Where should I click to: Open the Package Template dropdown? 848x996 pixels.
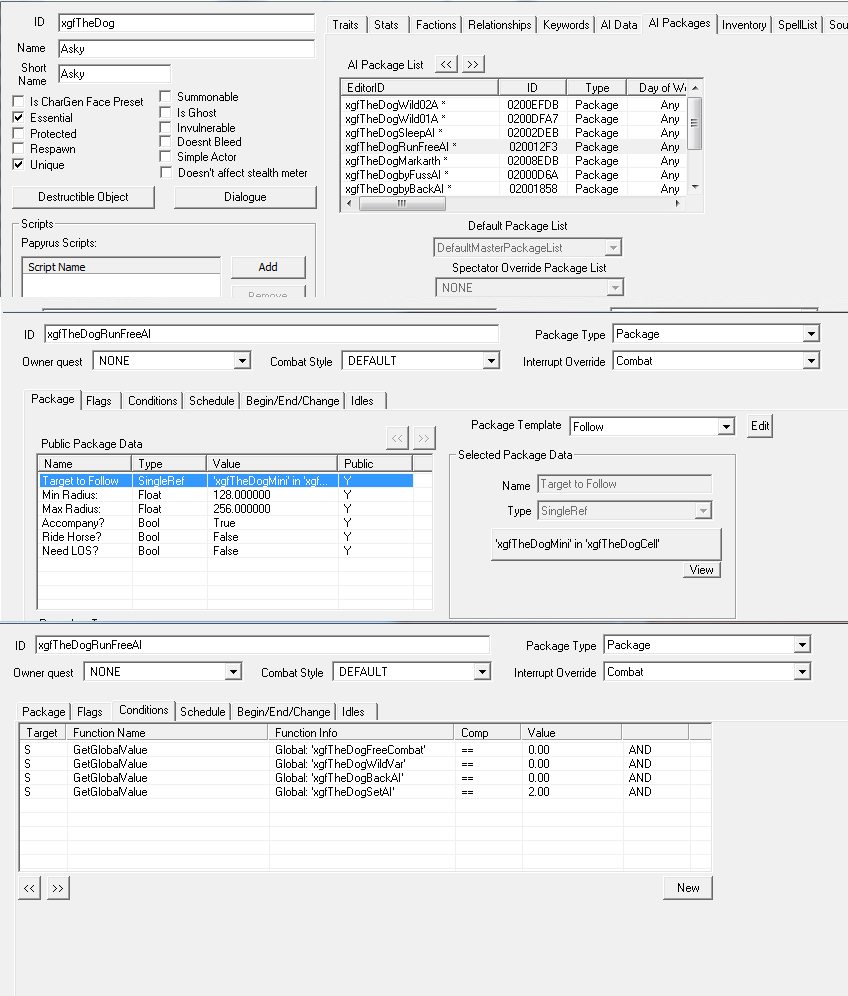coord(726,427)
